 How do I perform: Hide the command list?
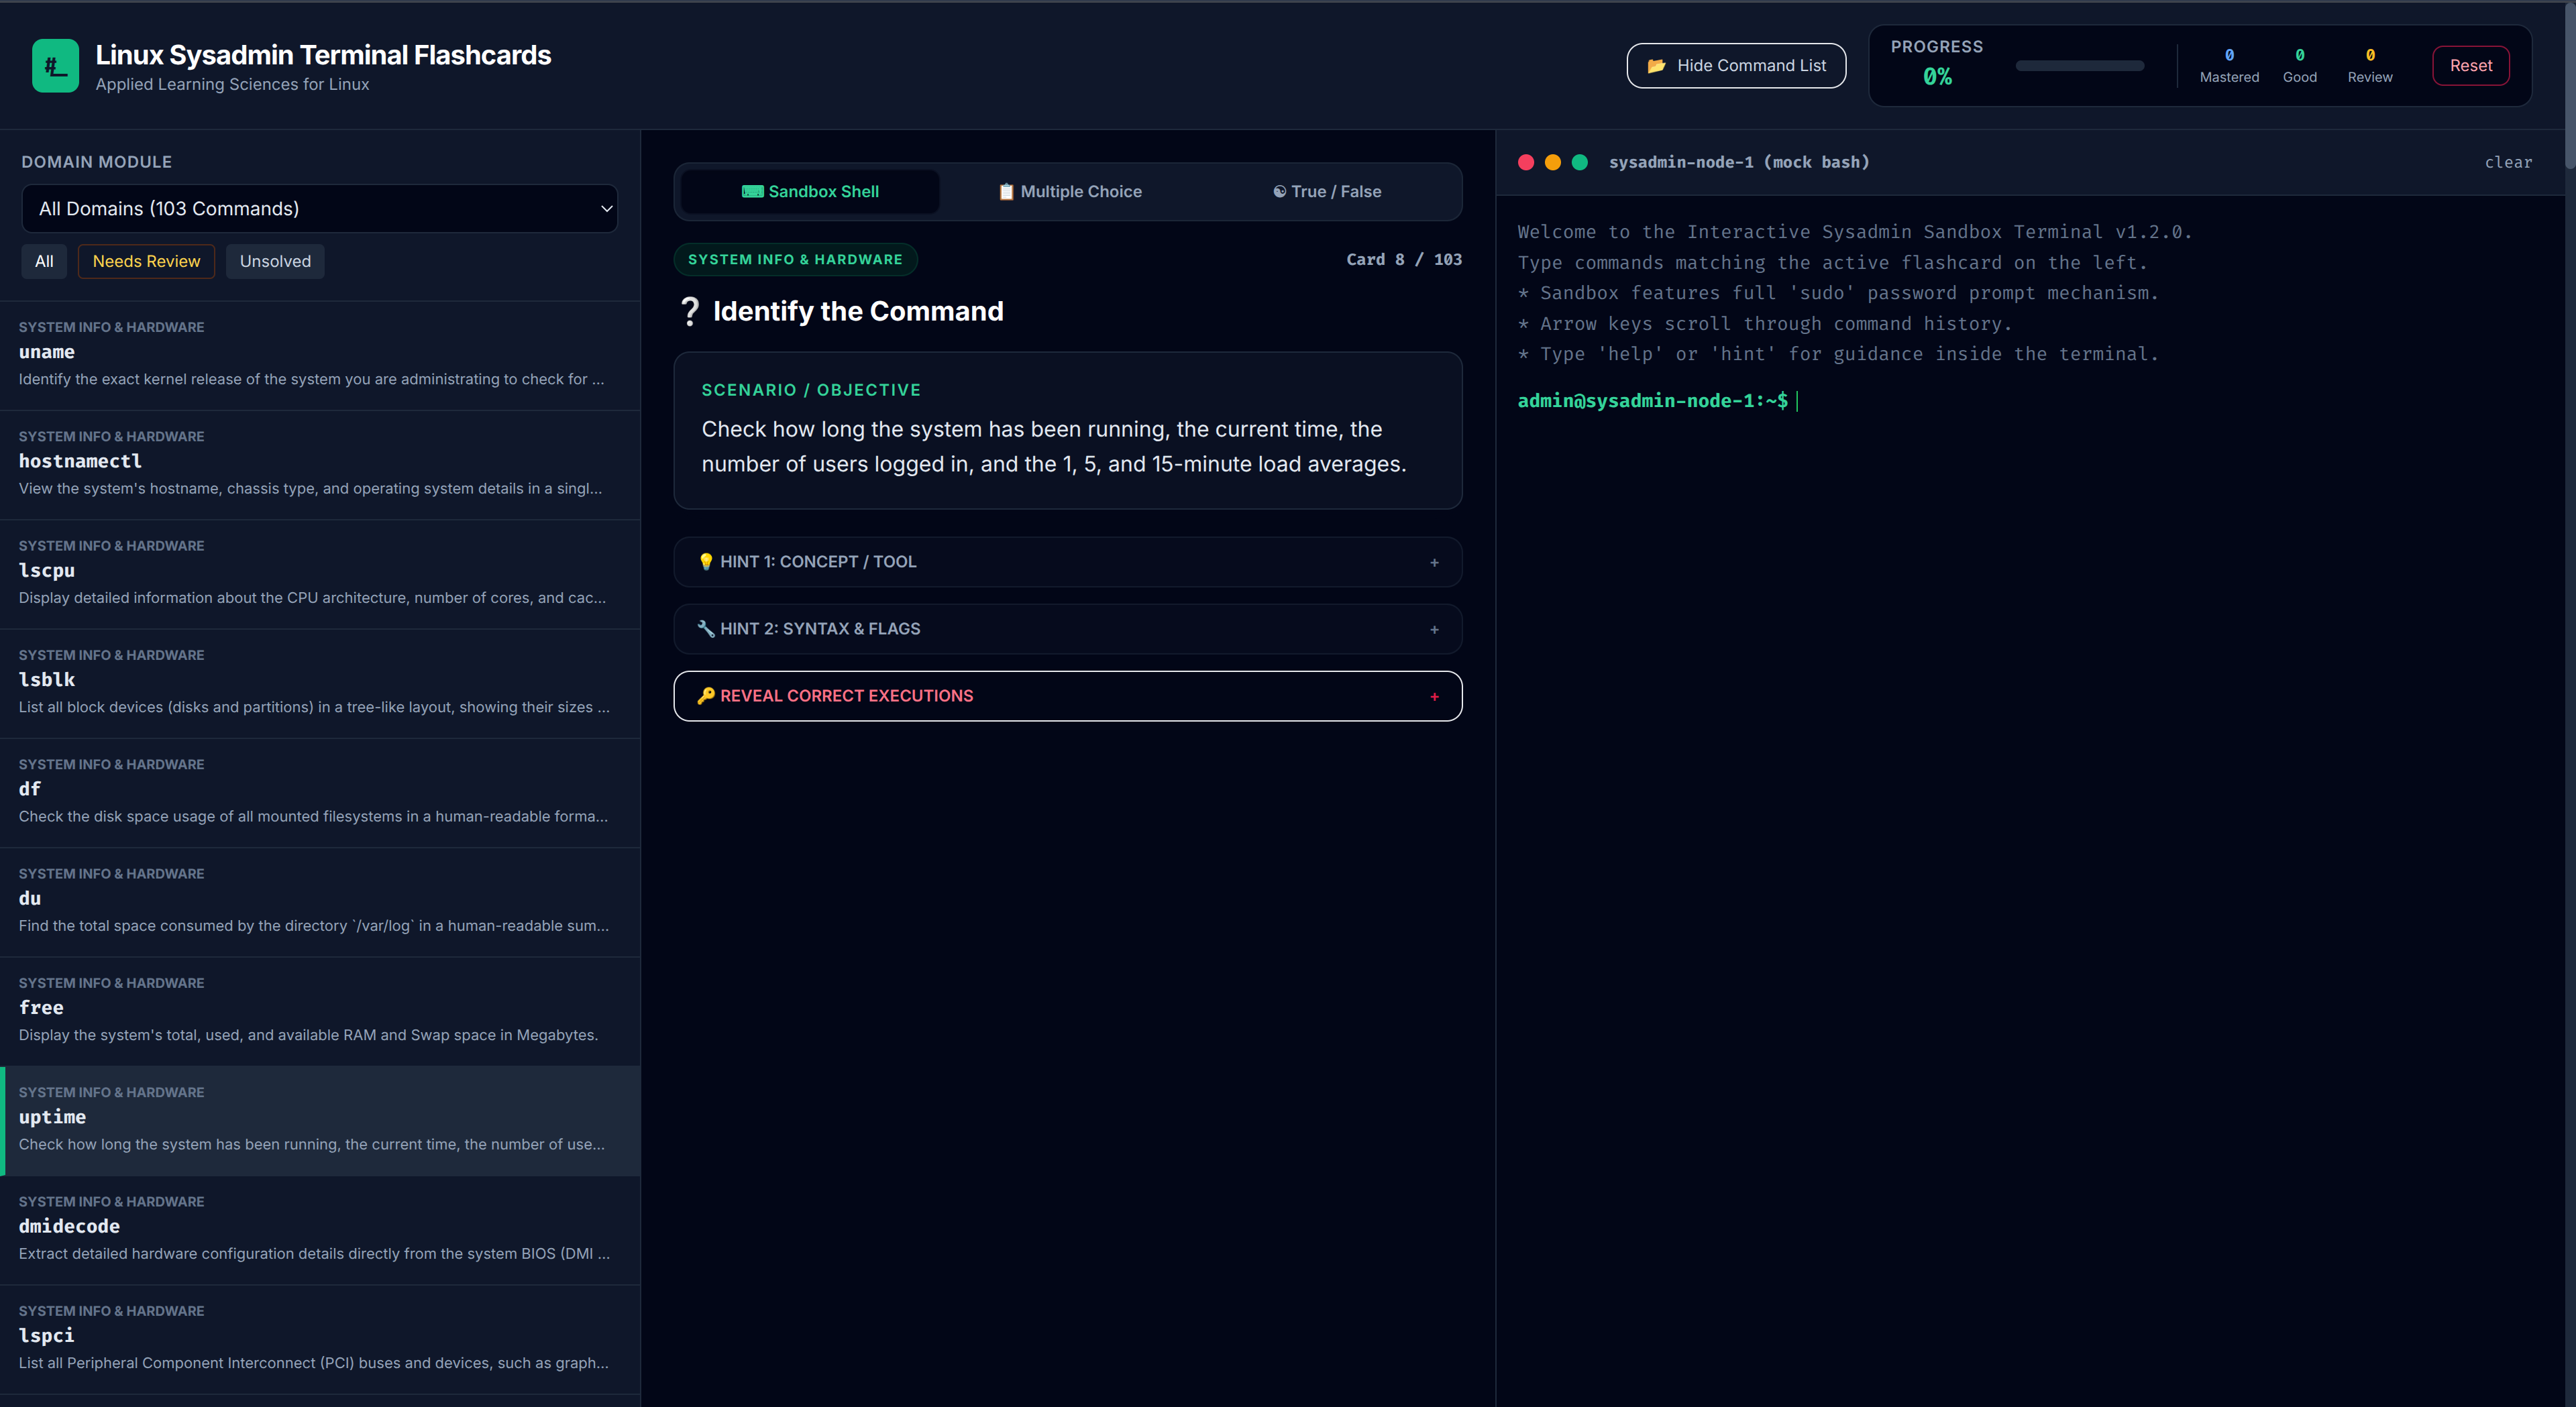click(1736, 66)
